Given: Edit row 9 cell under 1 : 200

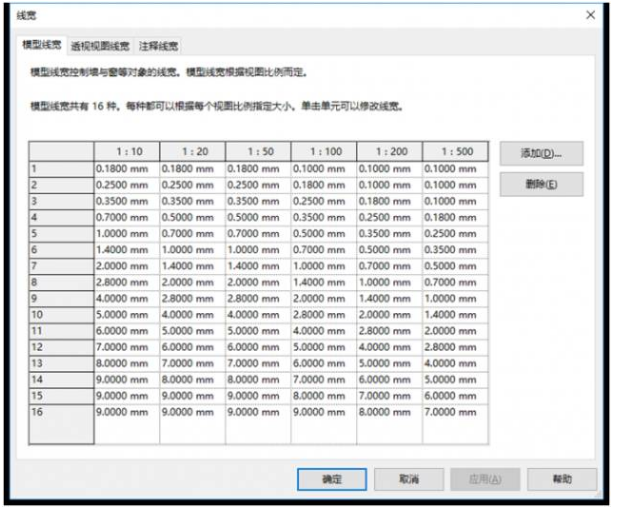Looking at the screenshot, I should pos(390,299).
